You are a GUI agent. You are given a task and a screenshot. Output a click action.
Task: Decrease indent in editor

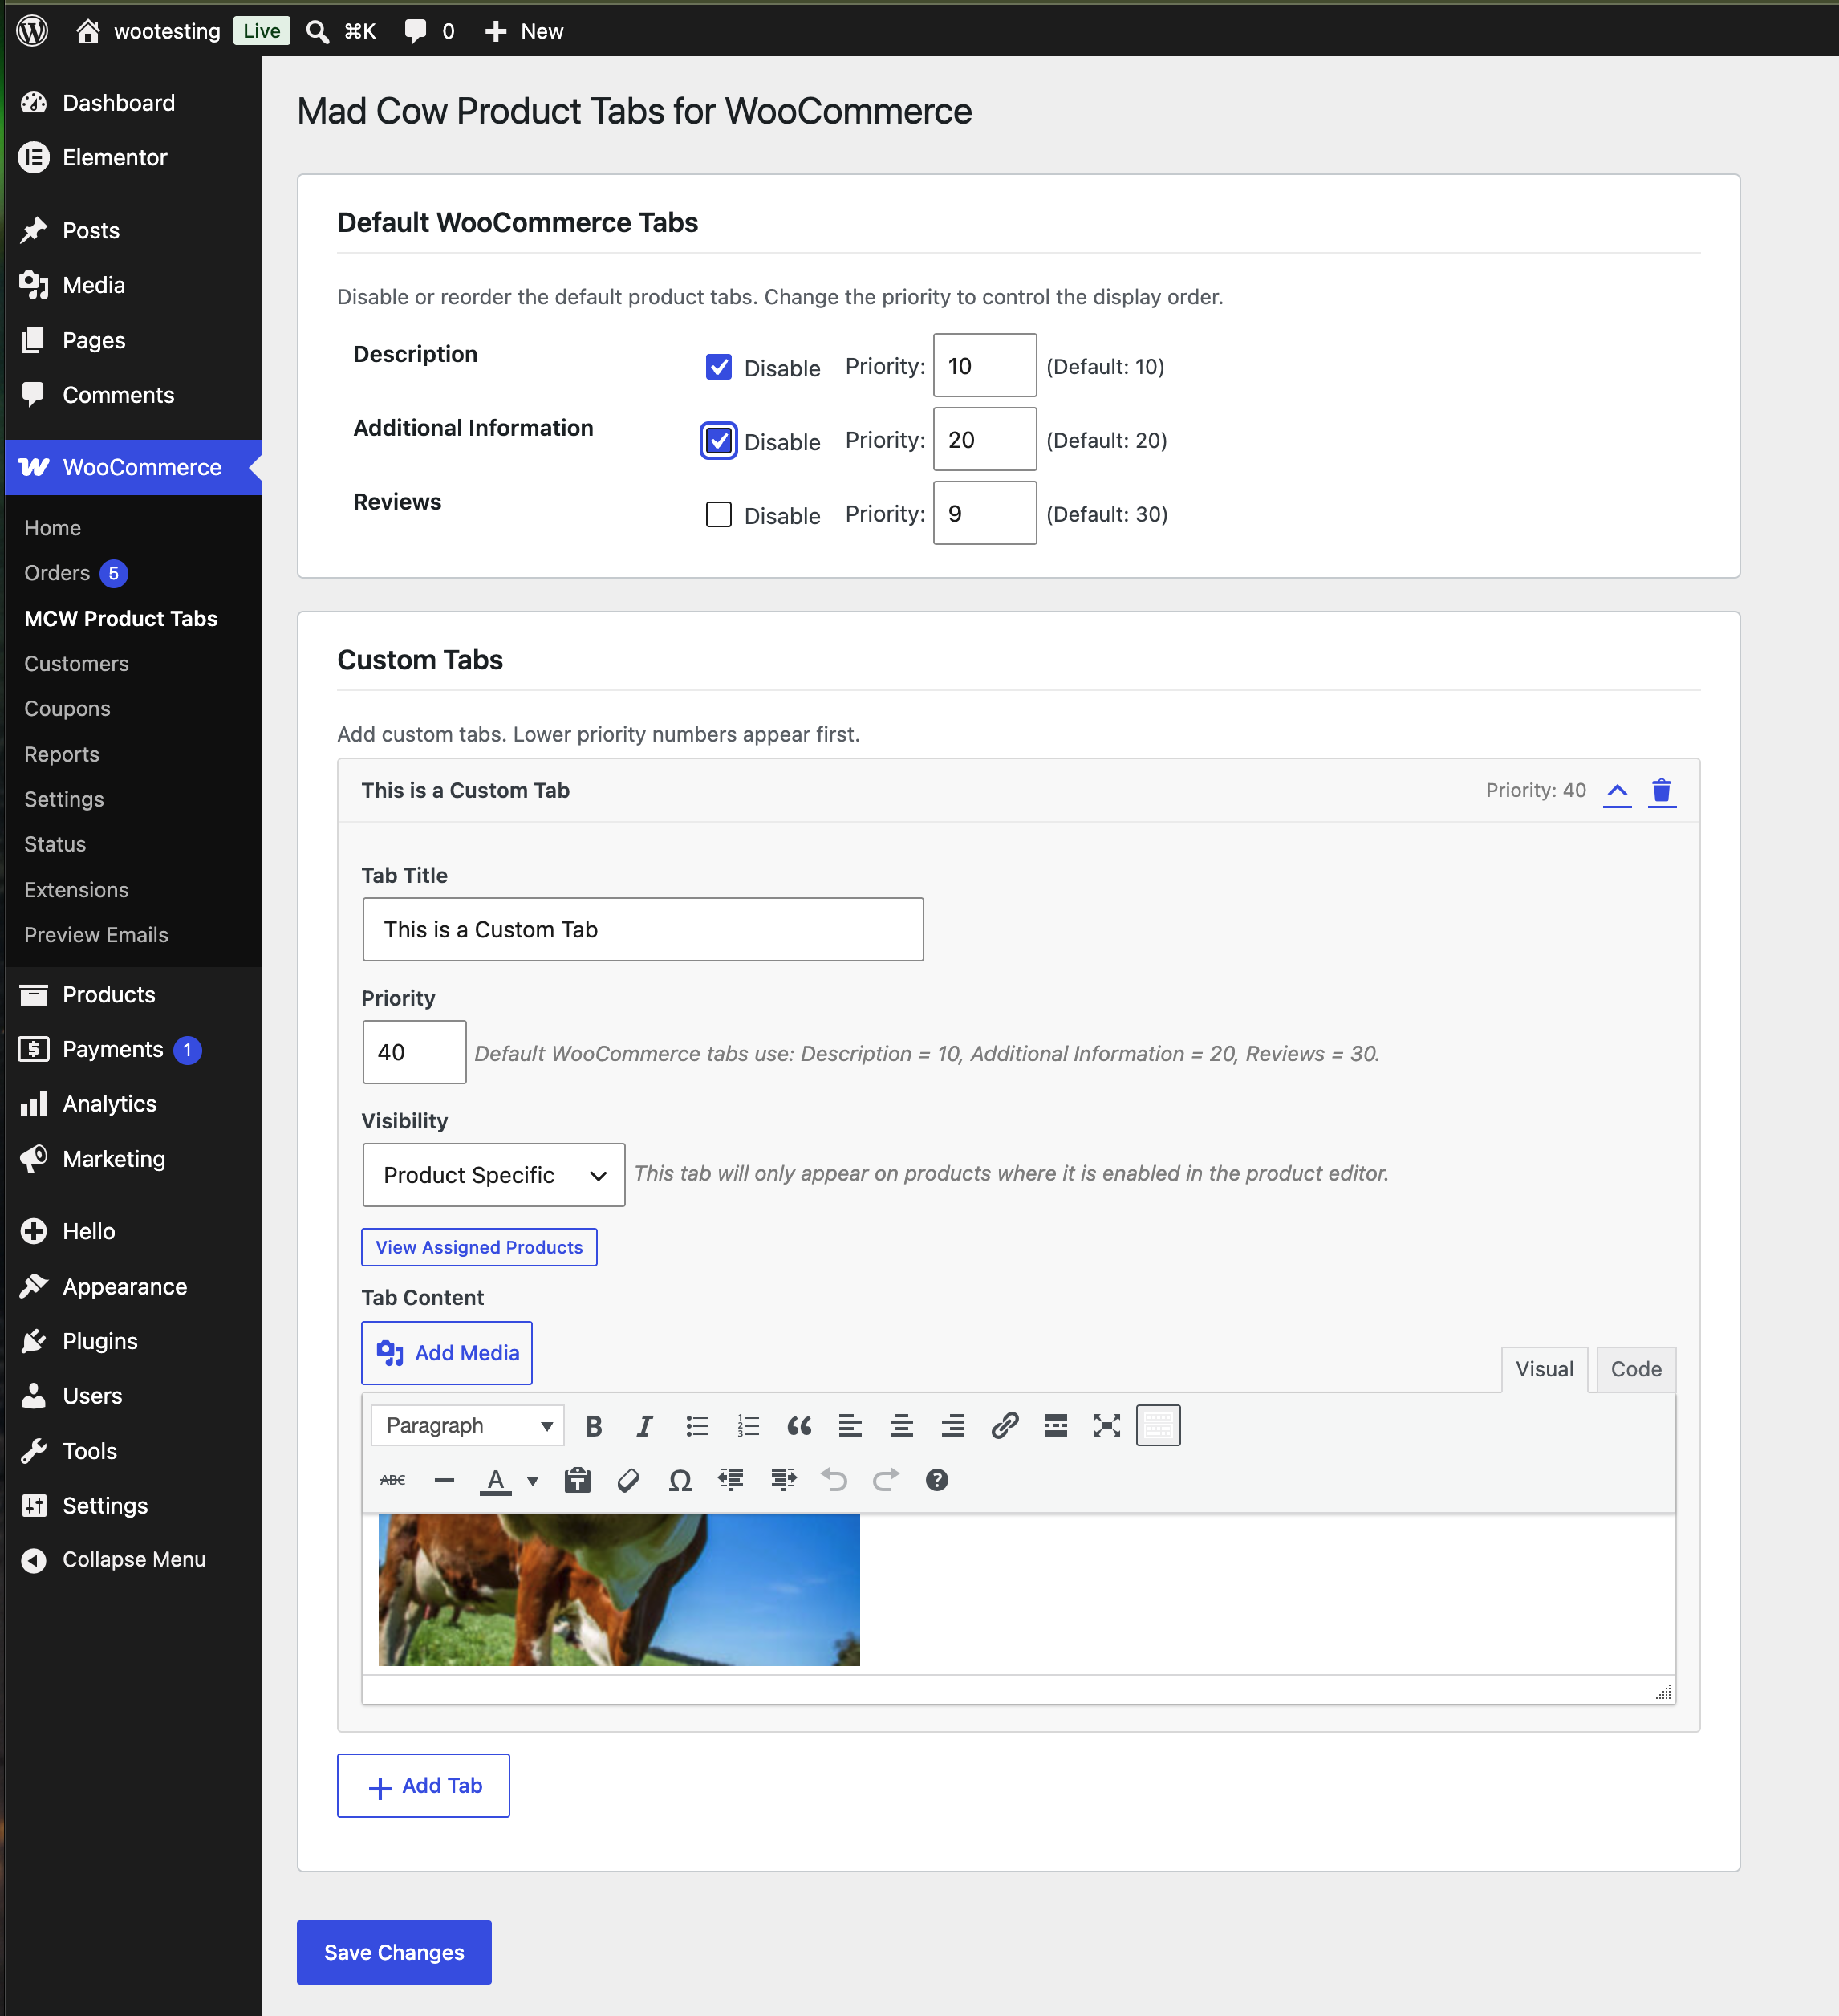coord(731,1480)
